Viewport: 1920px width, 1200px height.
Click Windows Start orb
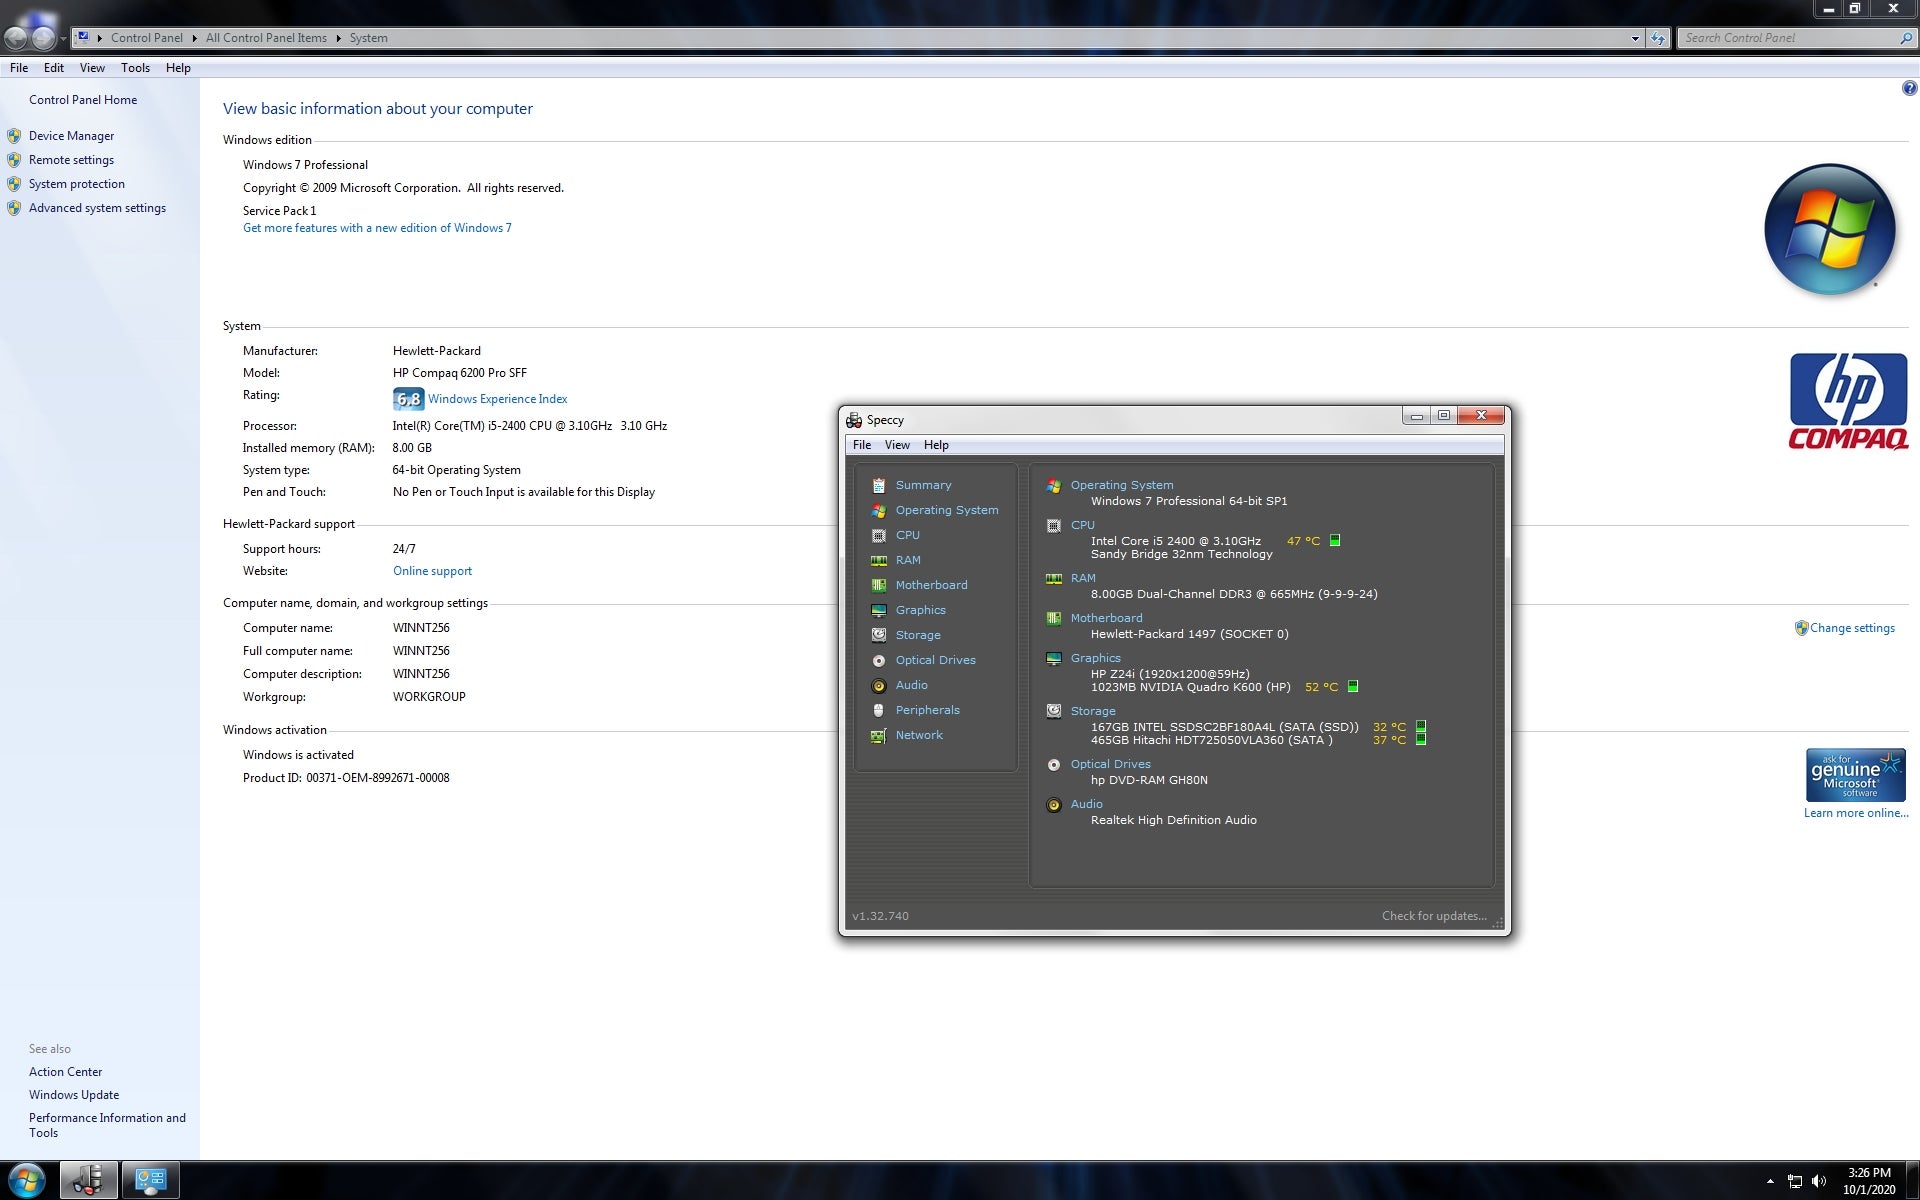click(x=26, y=1180)
